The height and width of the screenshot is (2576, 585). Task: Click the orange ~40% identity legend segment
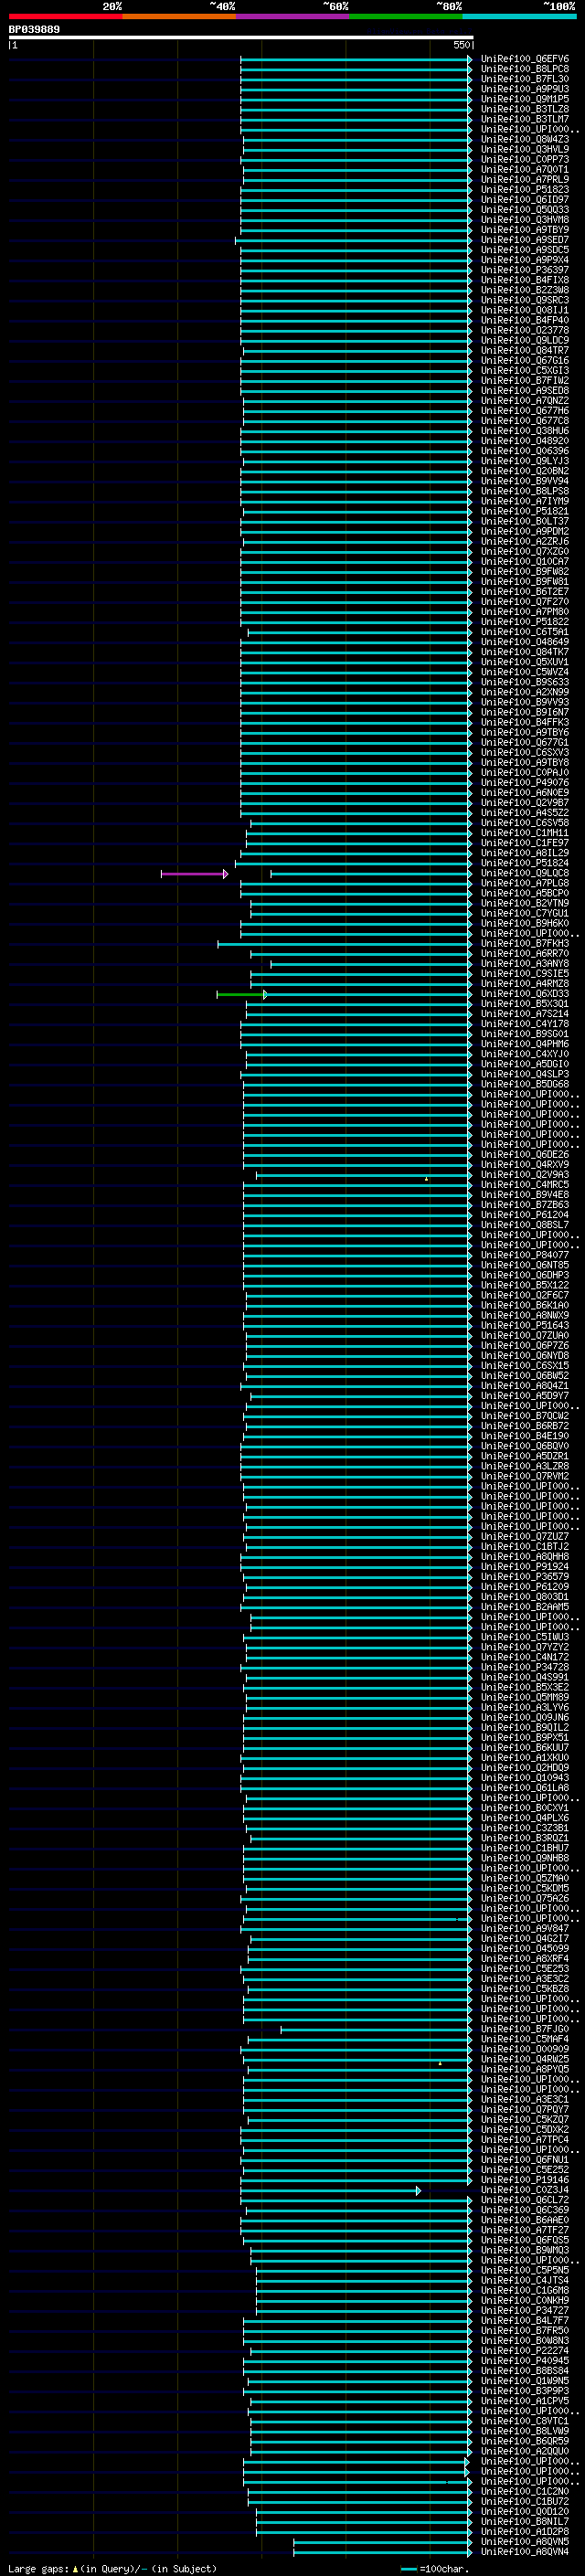[x=179, y=16]
